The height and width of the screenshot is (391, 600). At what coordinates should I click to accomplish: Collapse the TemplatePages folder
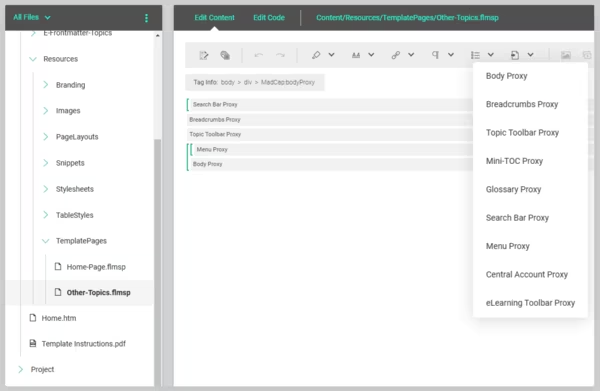point(46,241)
